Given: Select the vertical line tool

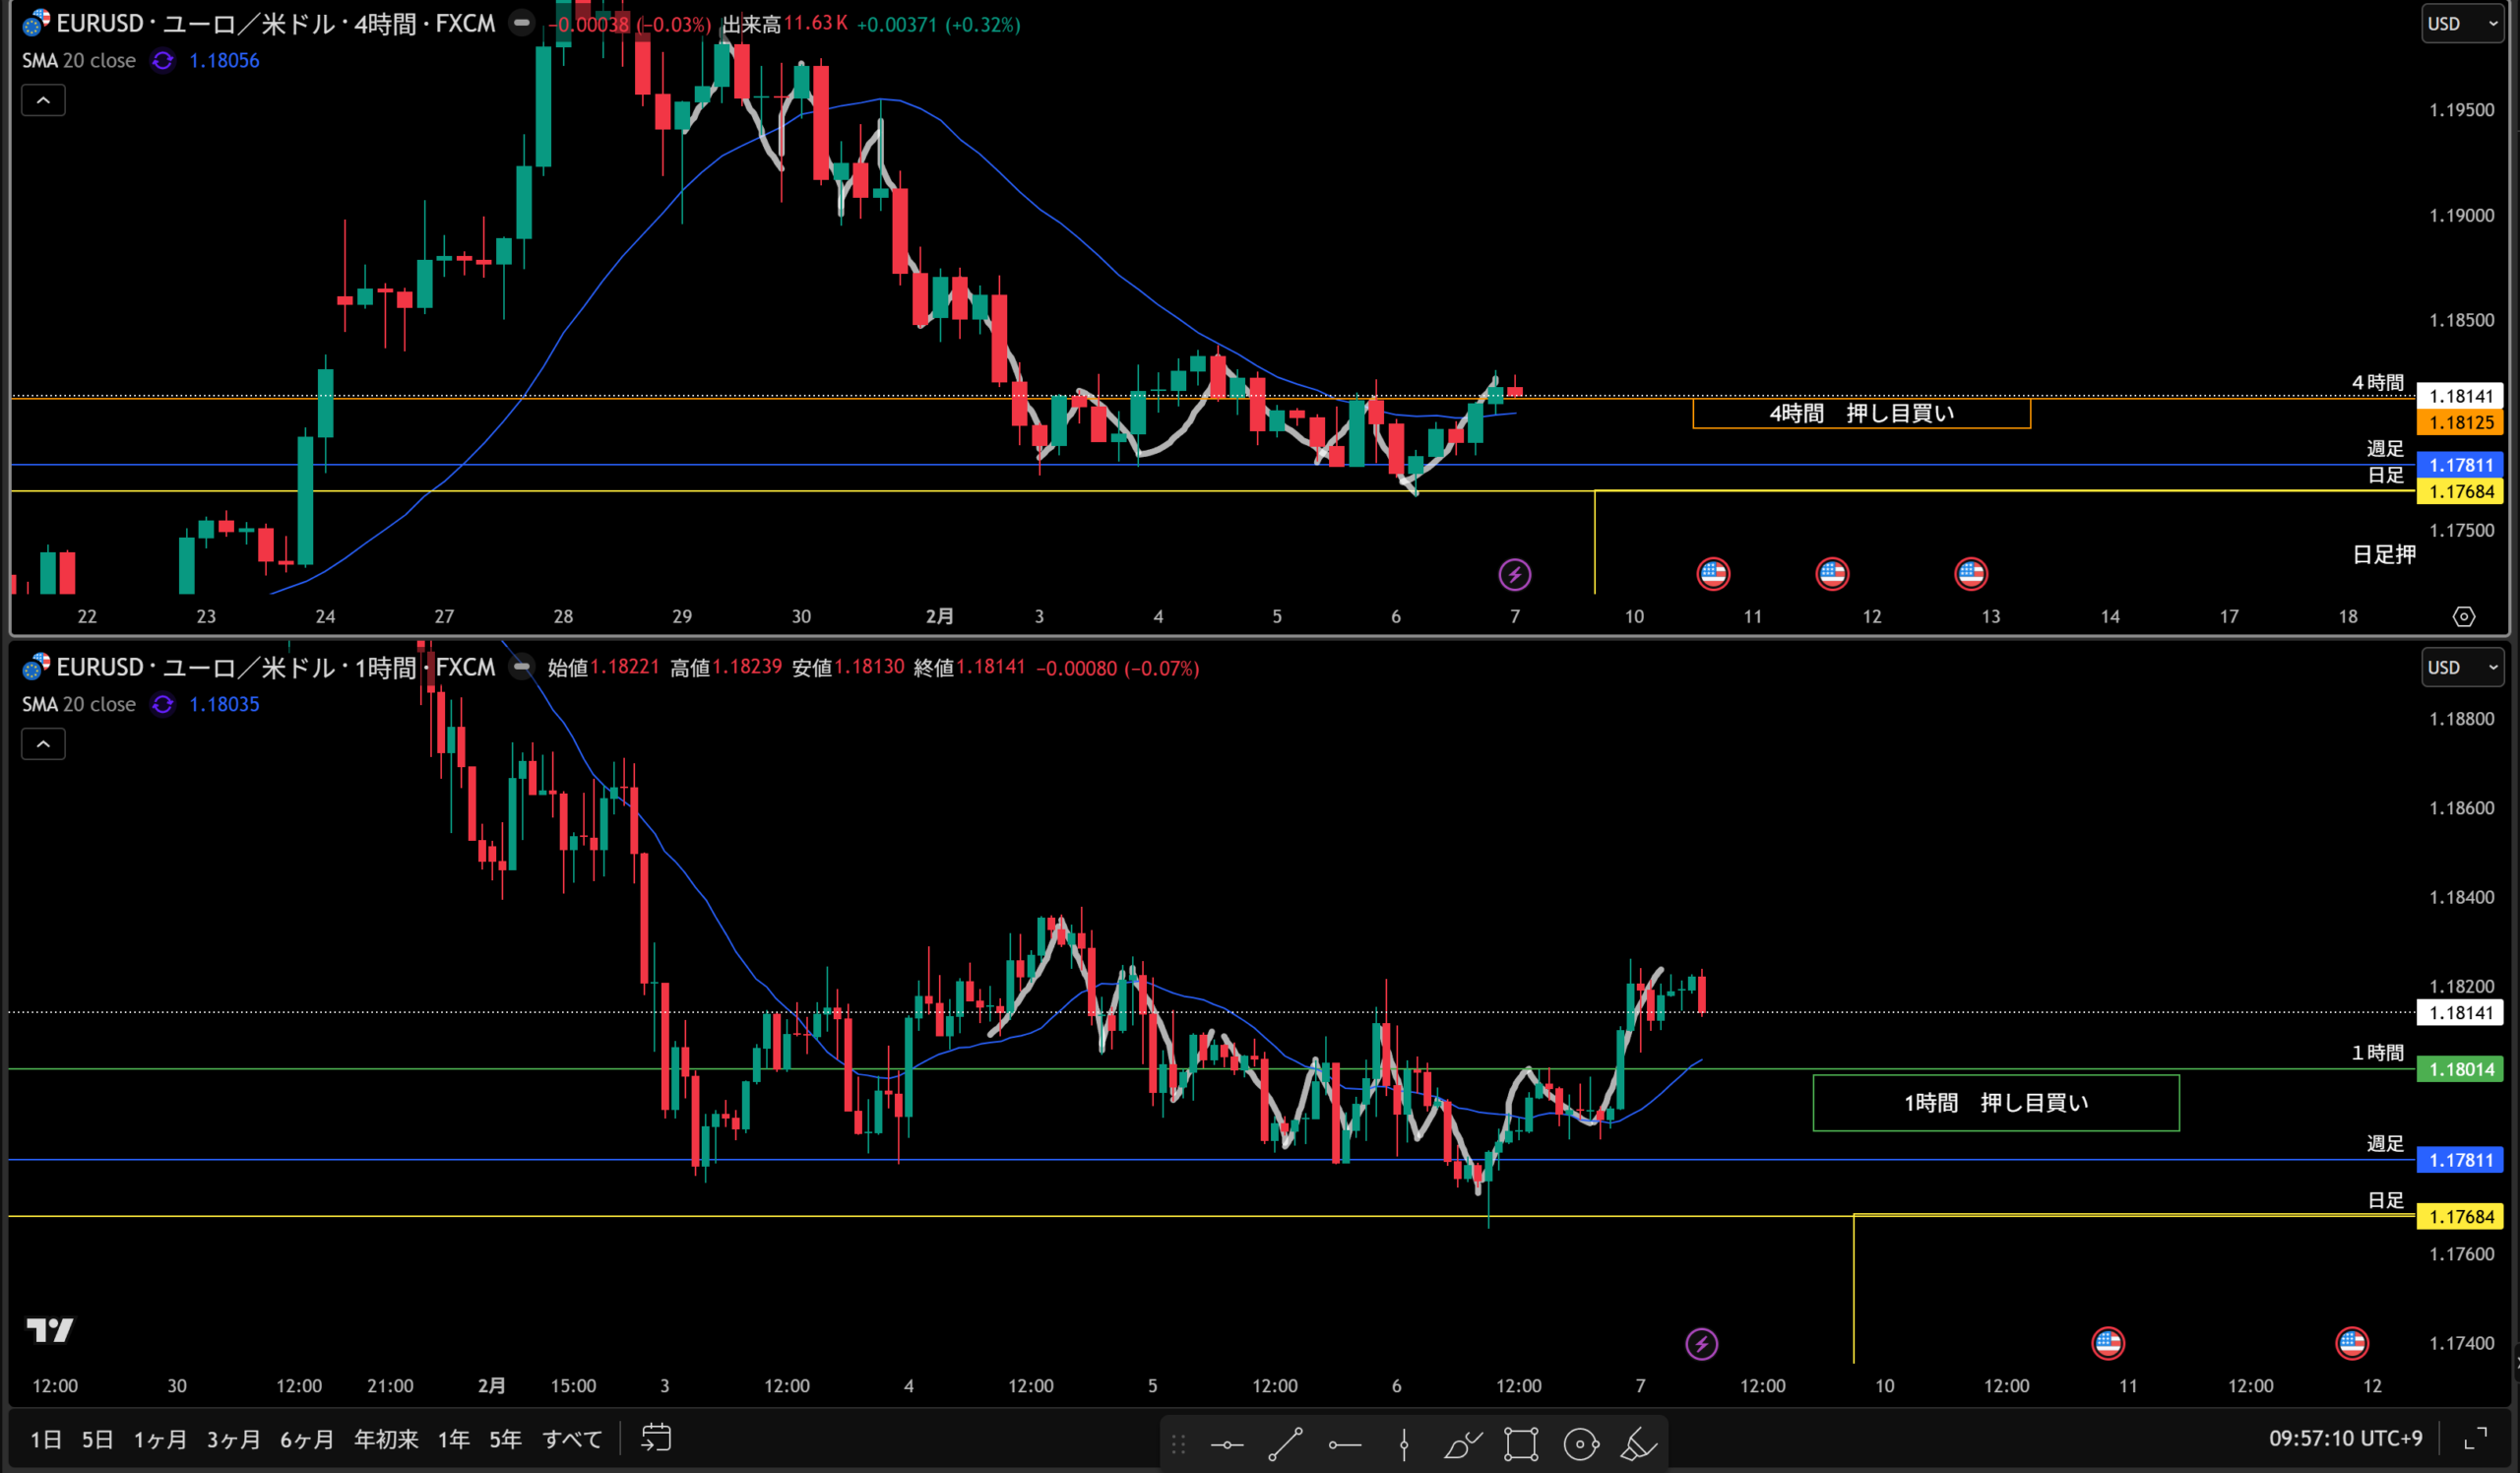Looking at the screenshot, I should (x=1404, y=1444).
